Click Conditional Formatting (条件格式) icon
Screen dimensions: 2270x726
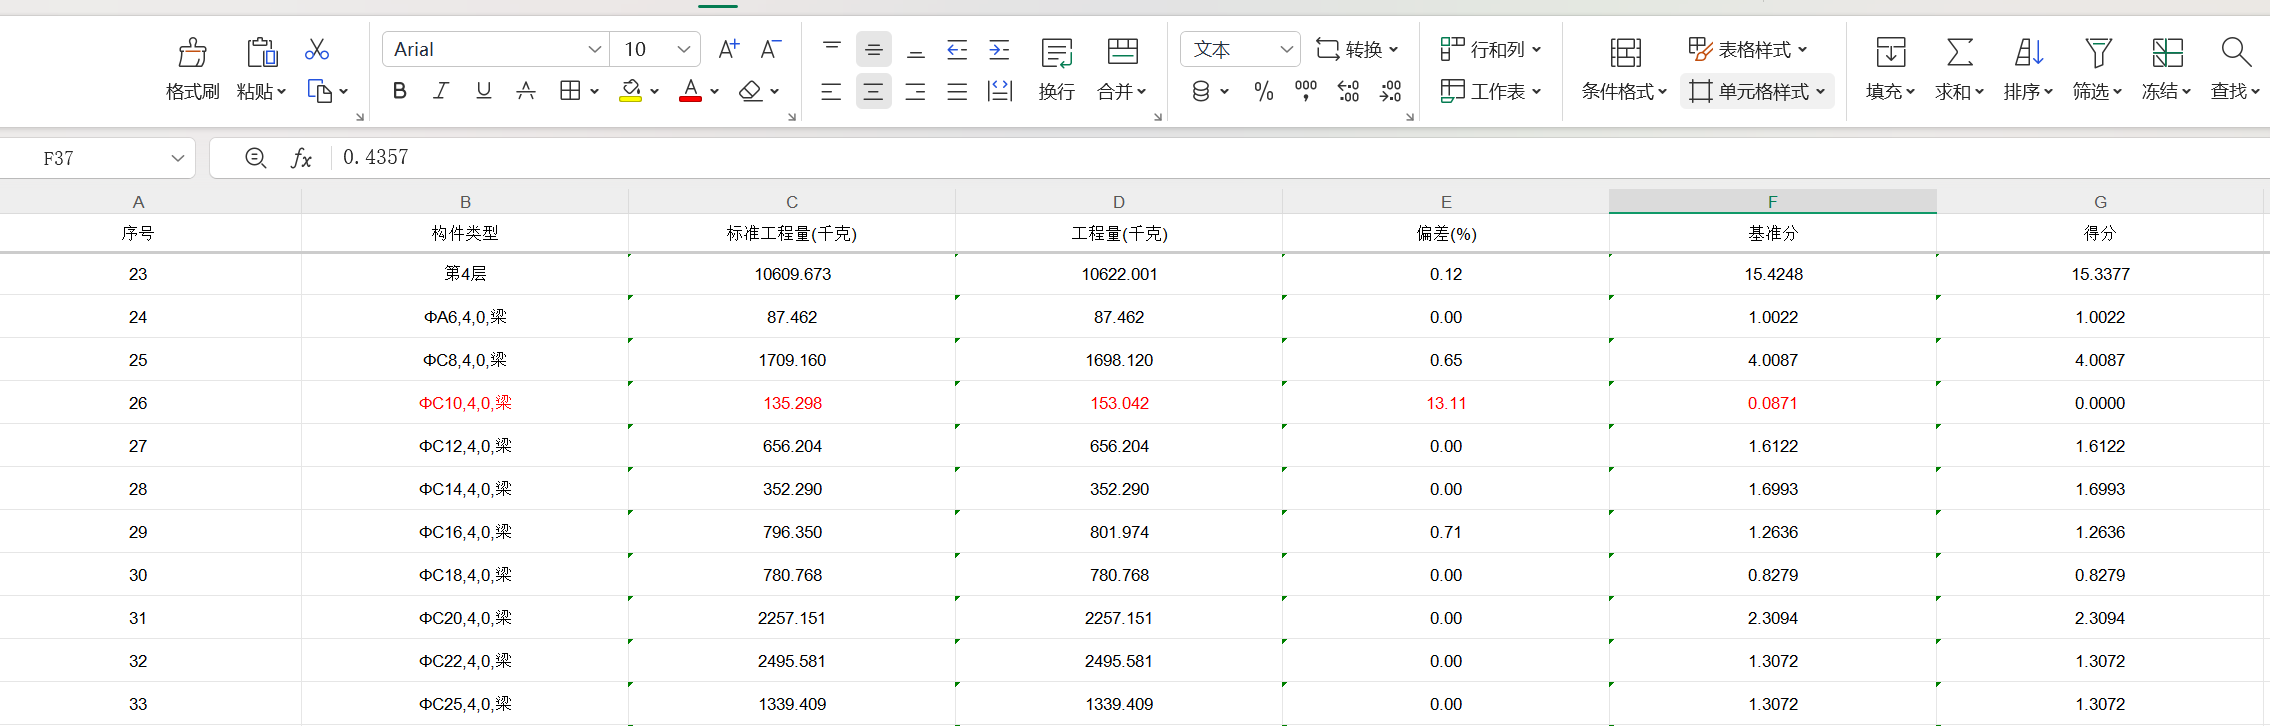(x=1626, y=52)
